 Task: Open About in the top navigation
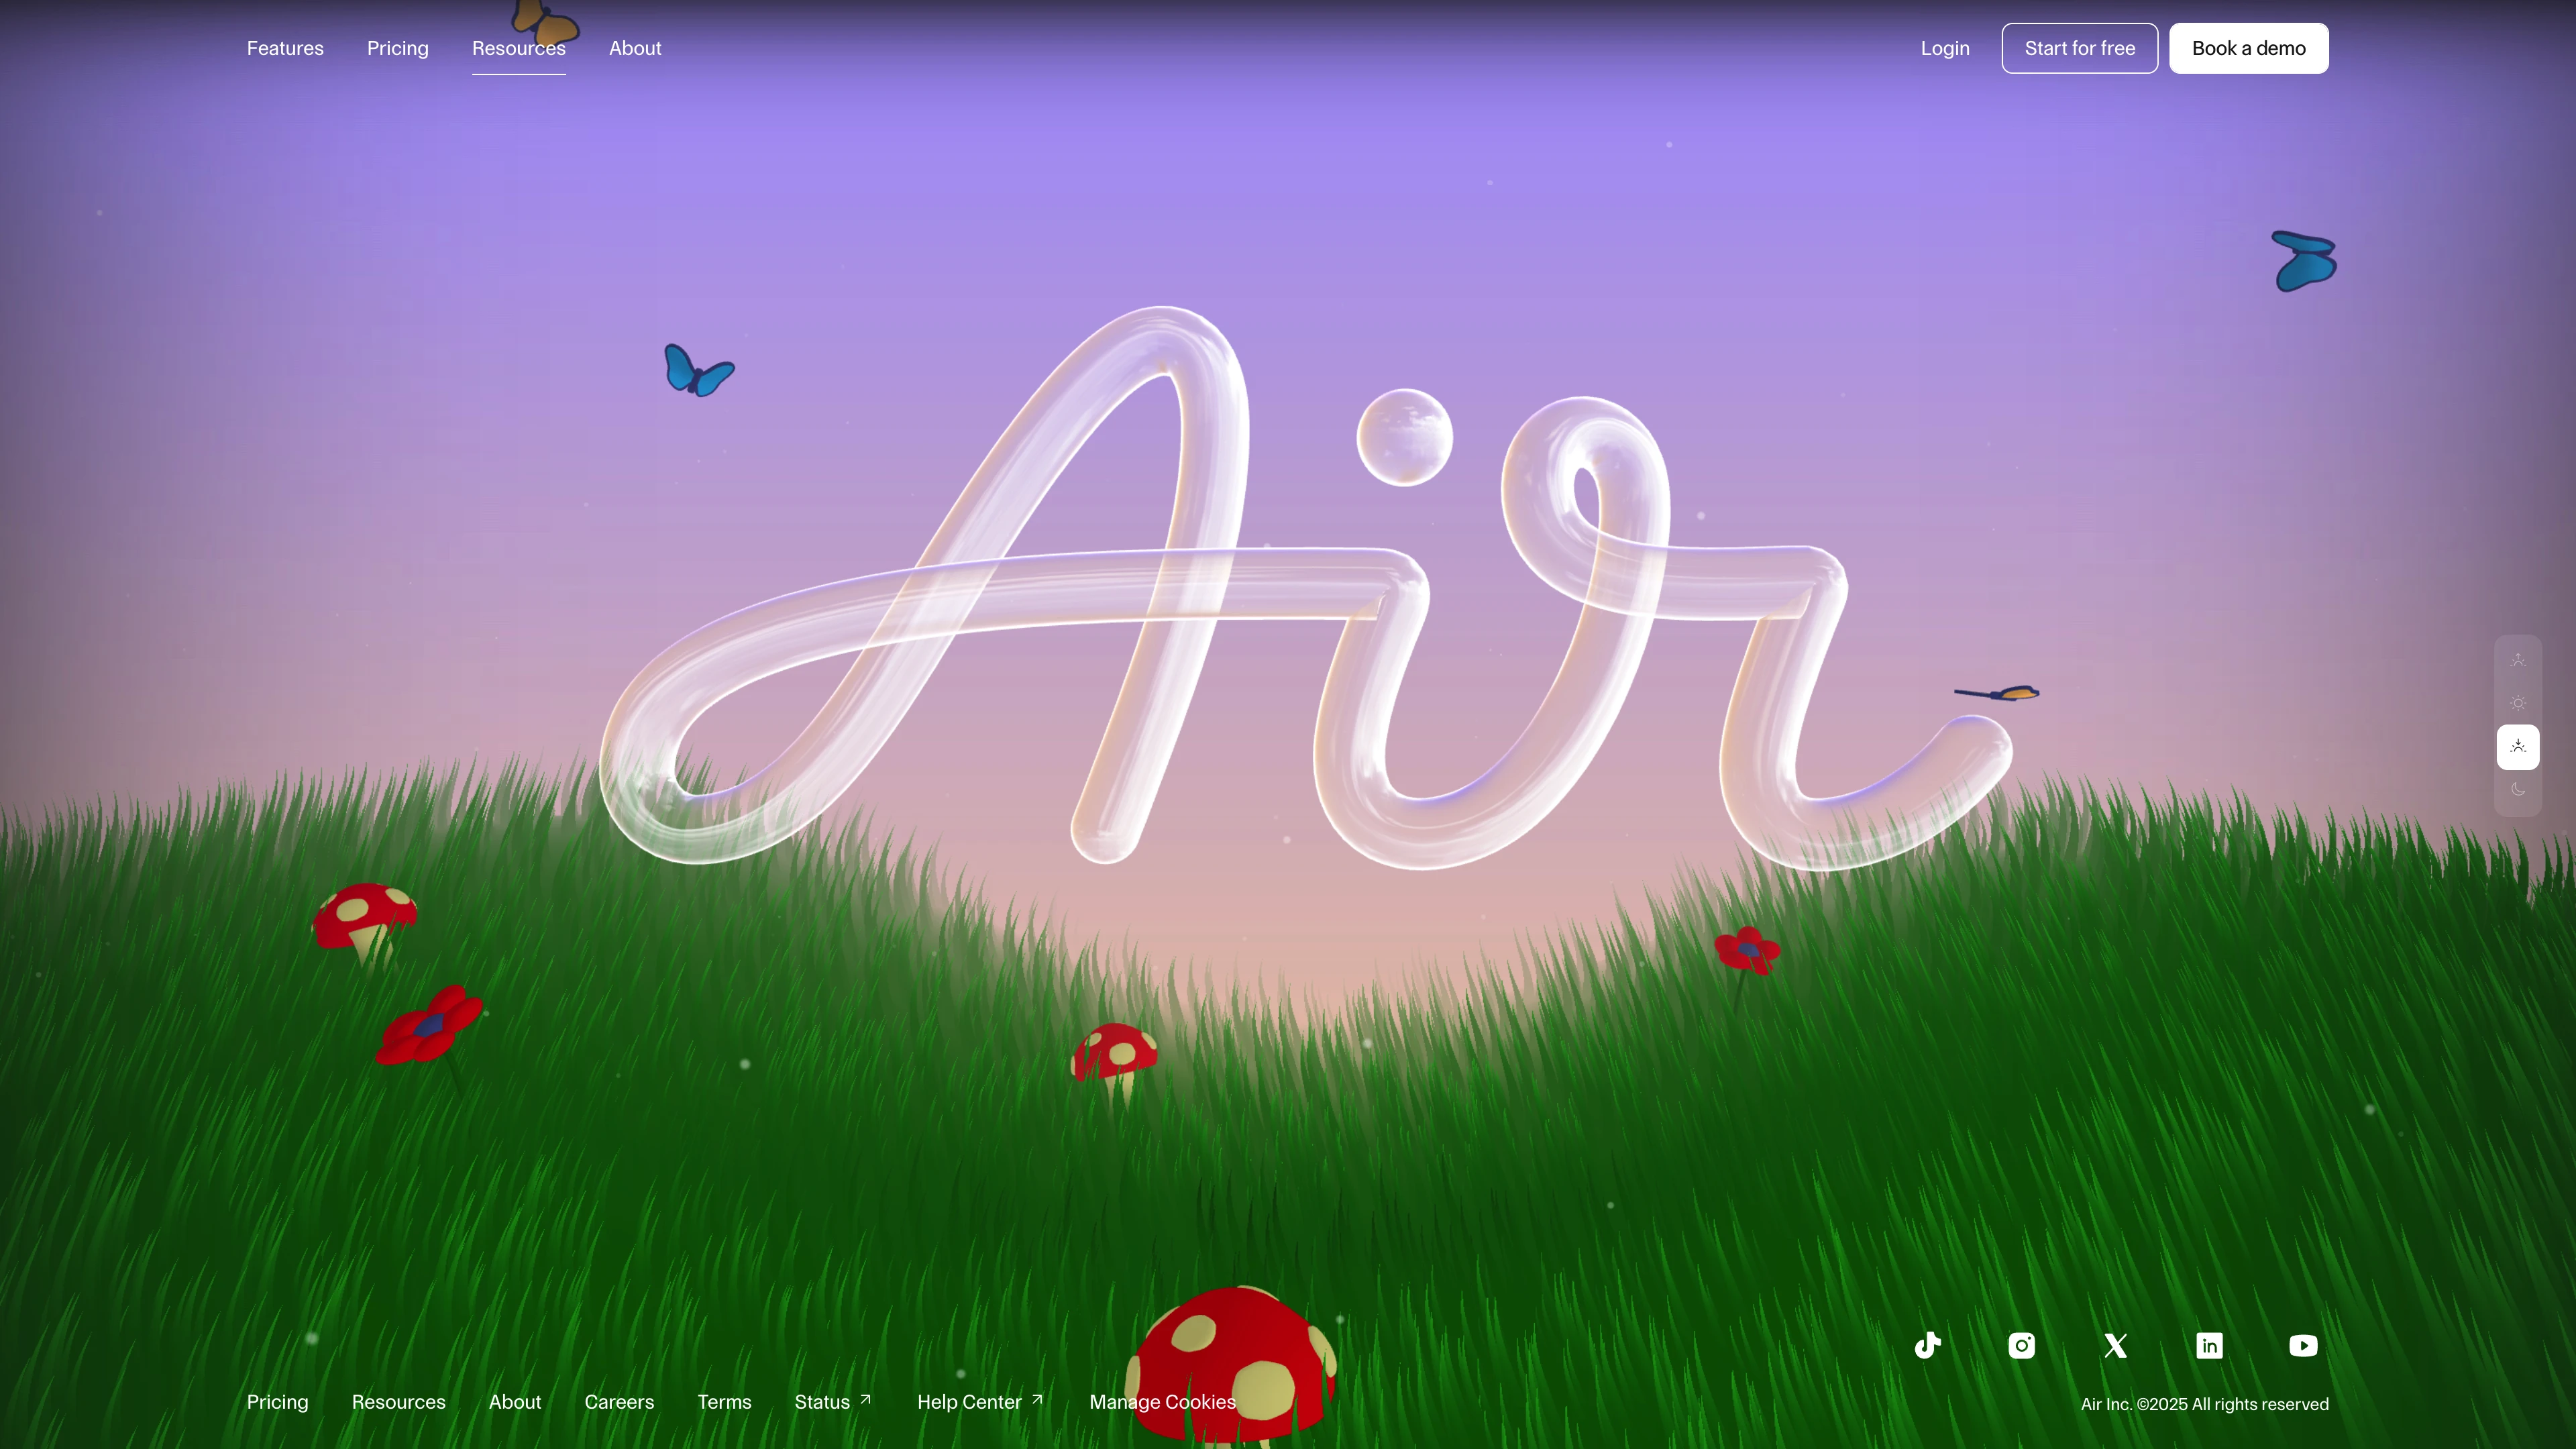pos(635,48)
